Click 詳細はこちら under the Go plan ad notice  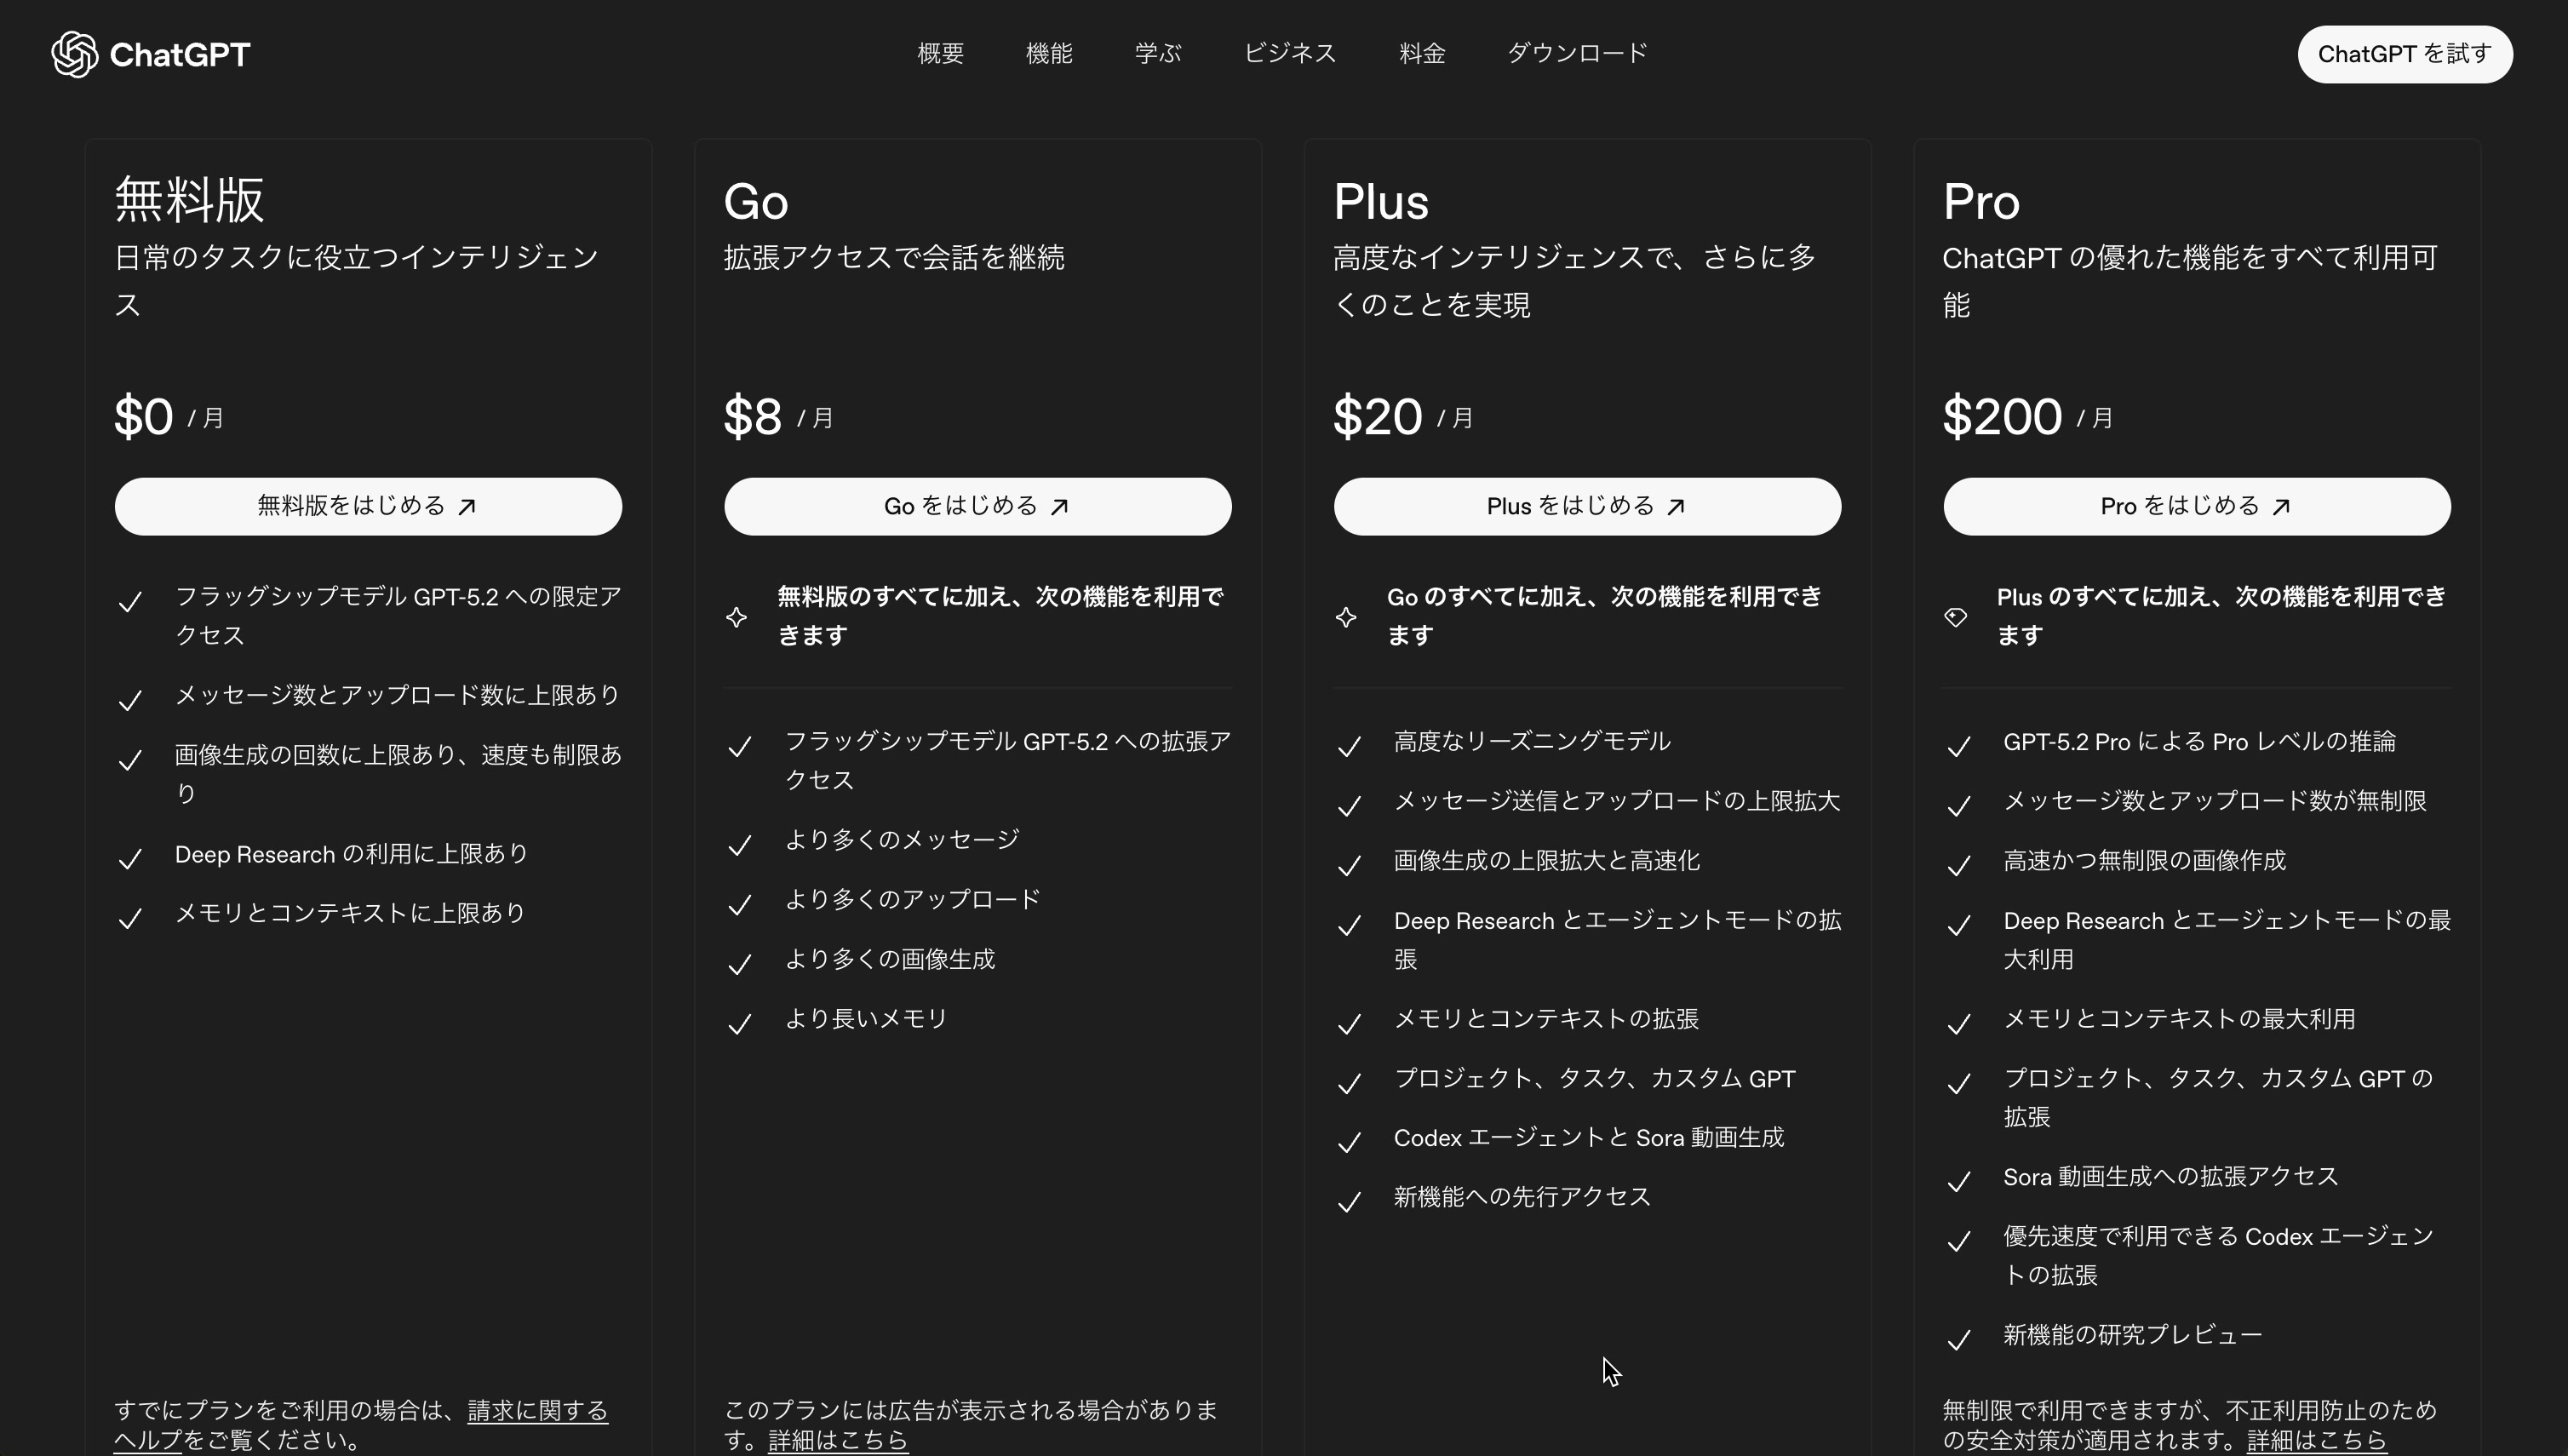(837, 1440)
